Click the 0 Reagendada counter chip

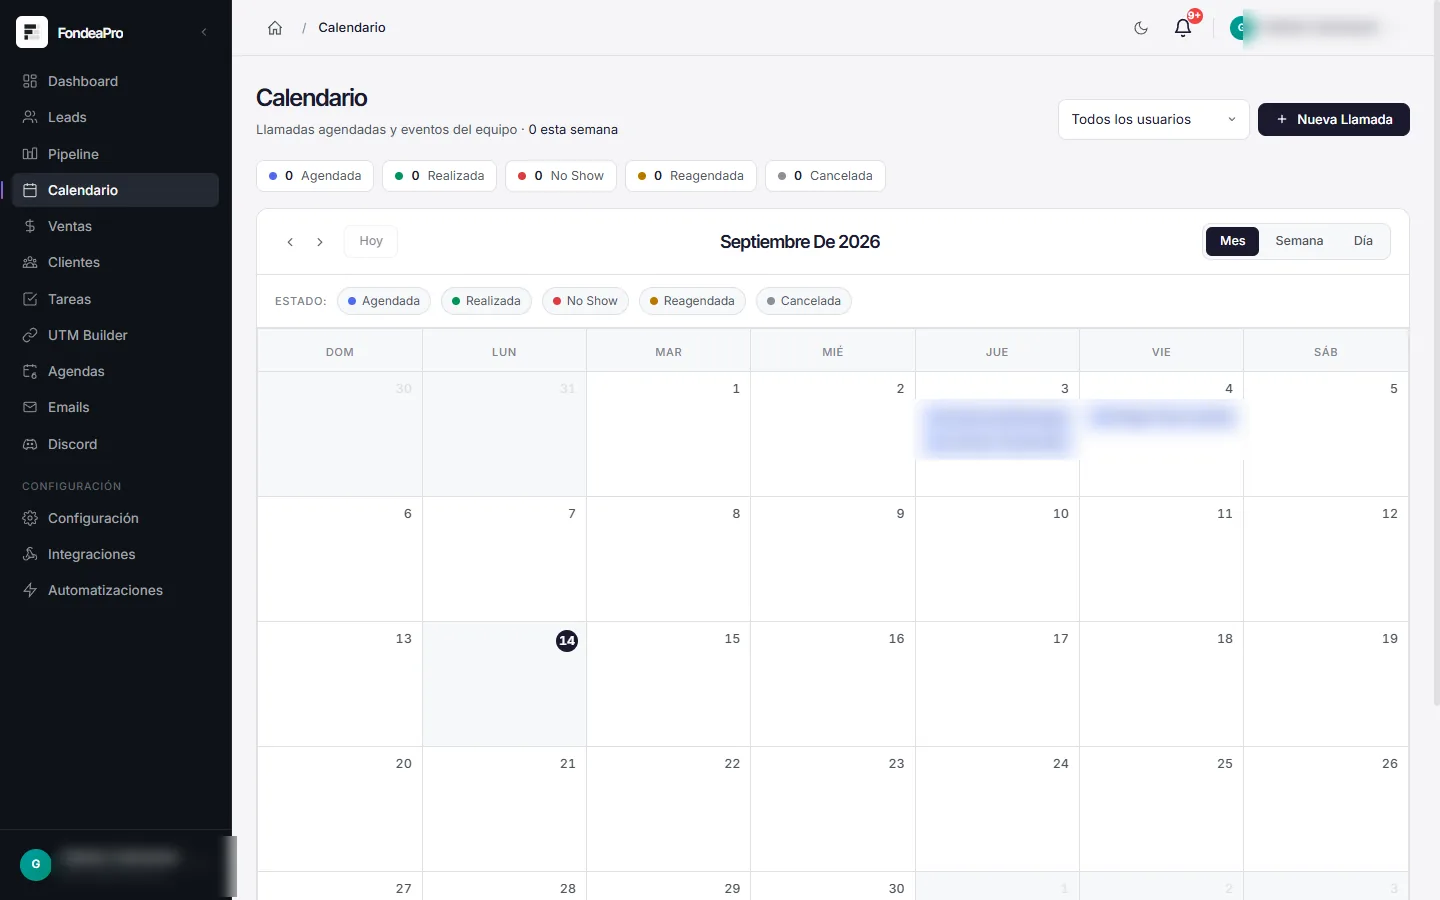[x=691, y=176]
